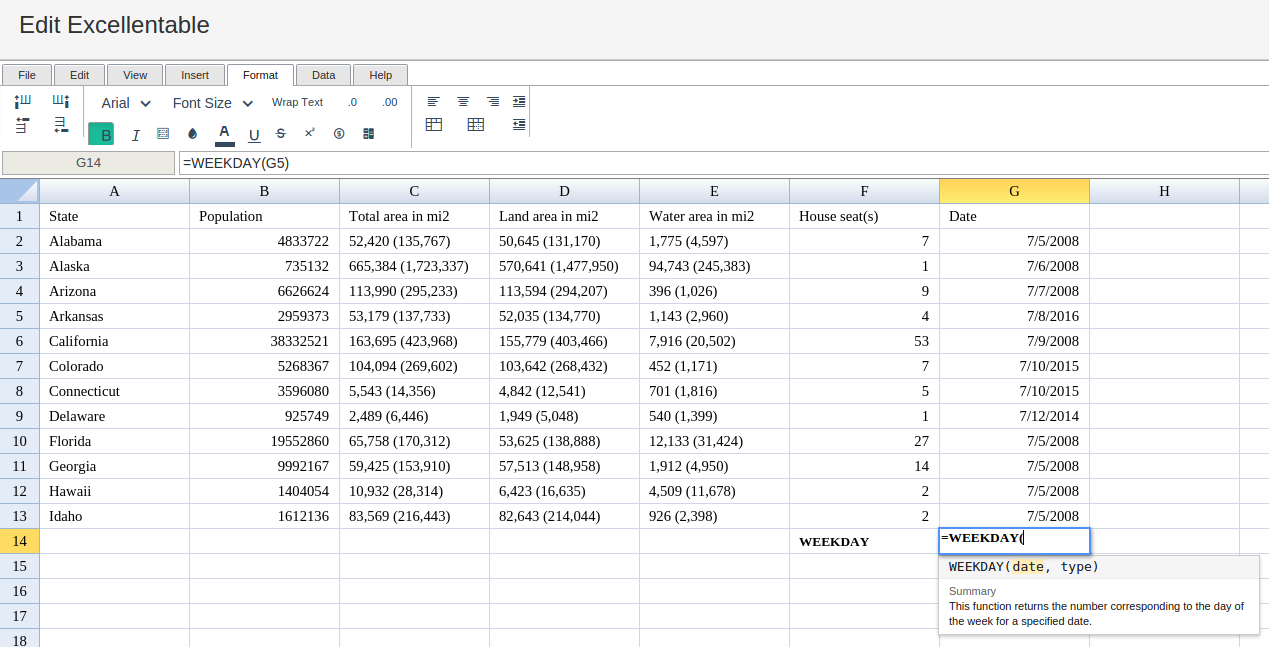
Task: Expand the Font Size dropdown
Action: [x=212, y=103]
